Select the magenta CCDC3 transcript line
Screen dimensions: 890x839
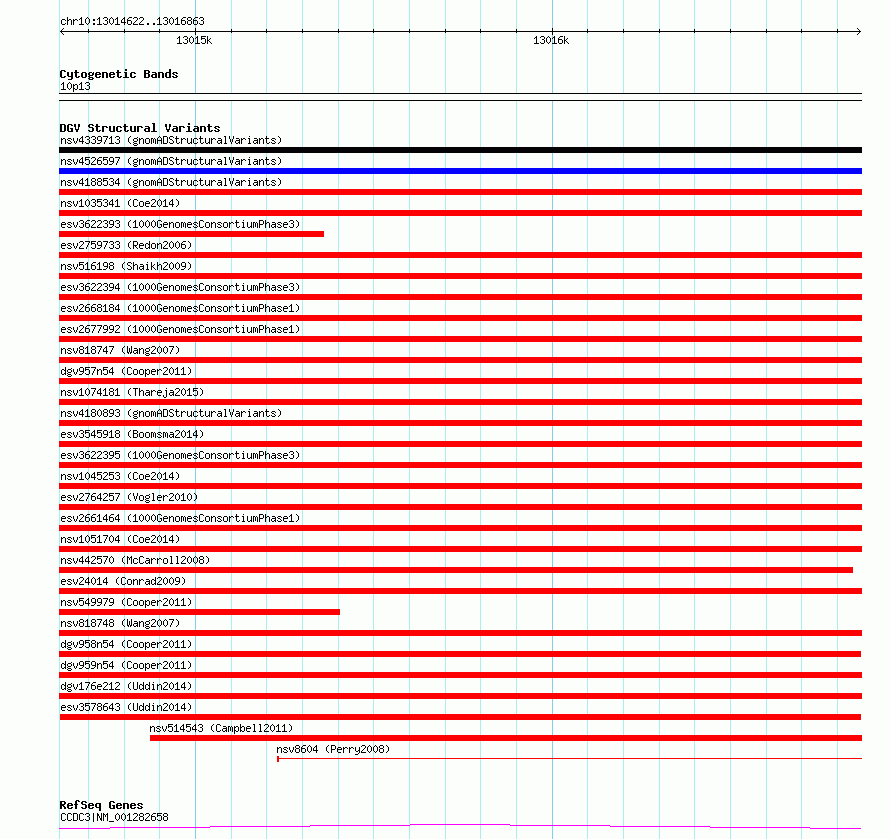click(x=460, y=827)
